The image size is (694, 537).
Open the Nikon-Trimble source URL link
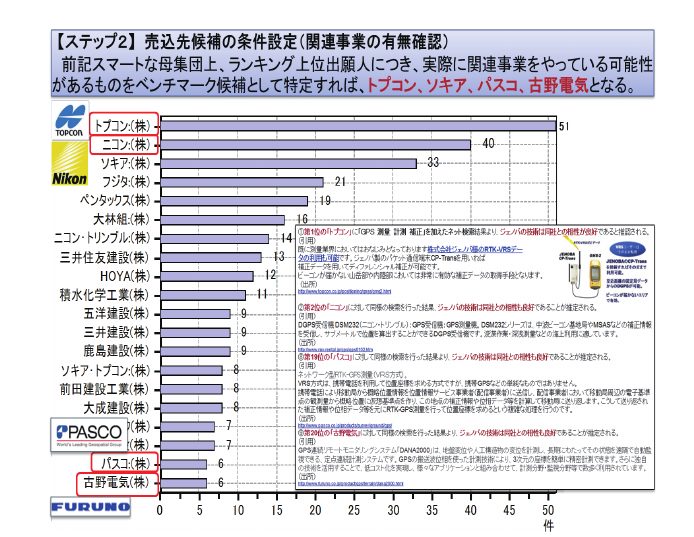coord(335,350)
